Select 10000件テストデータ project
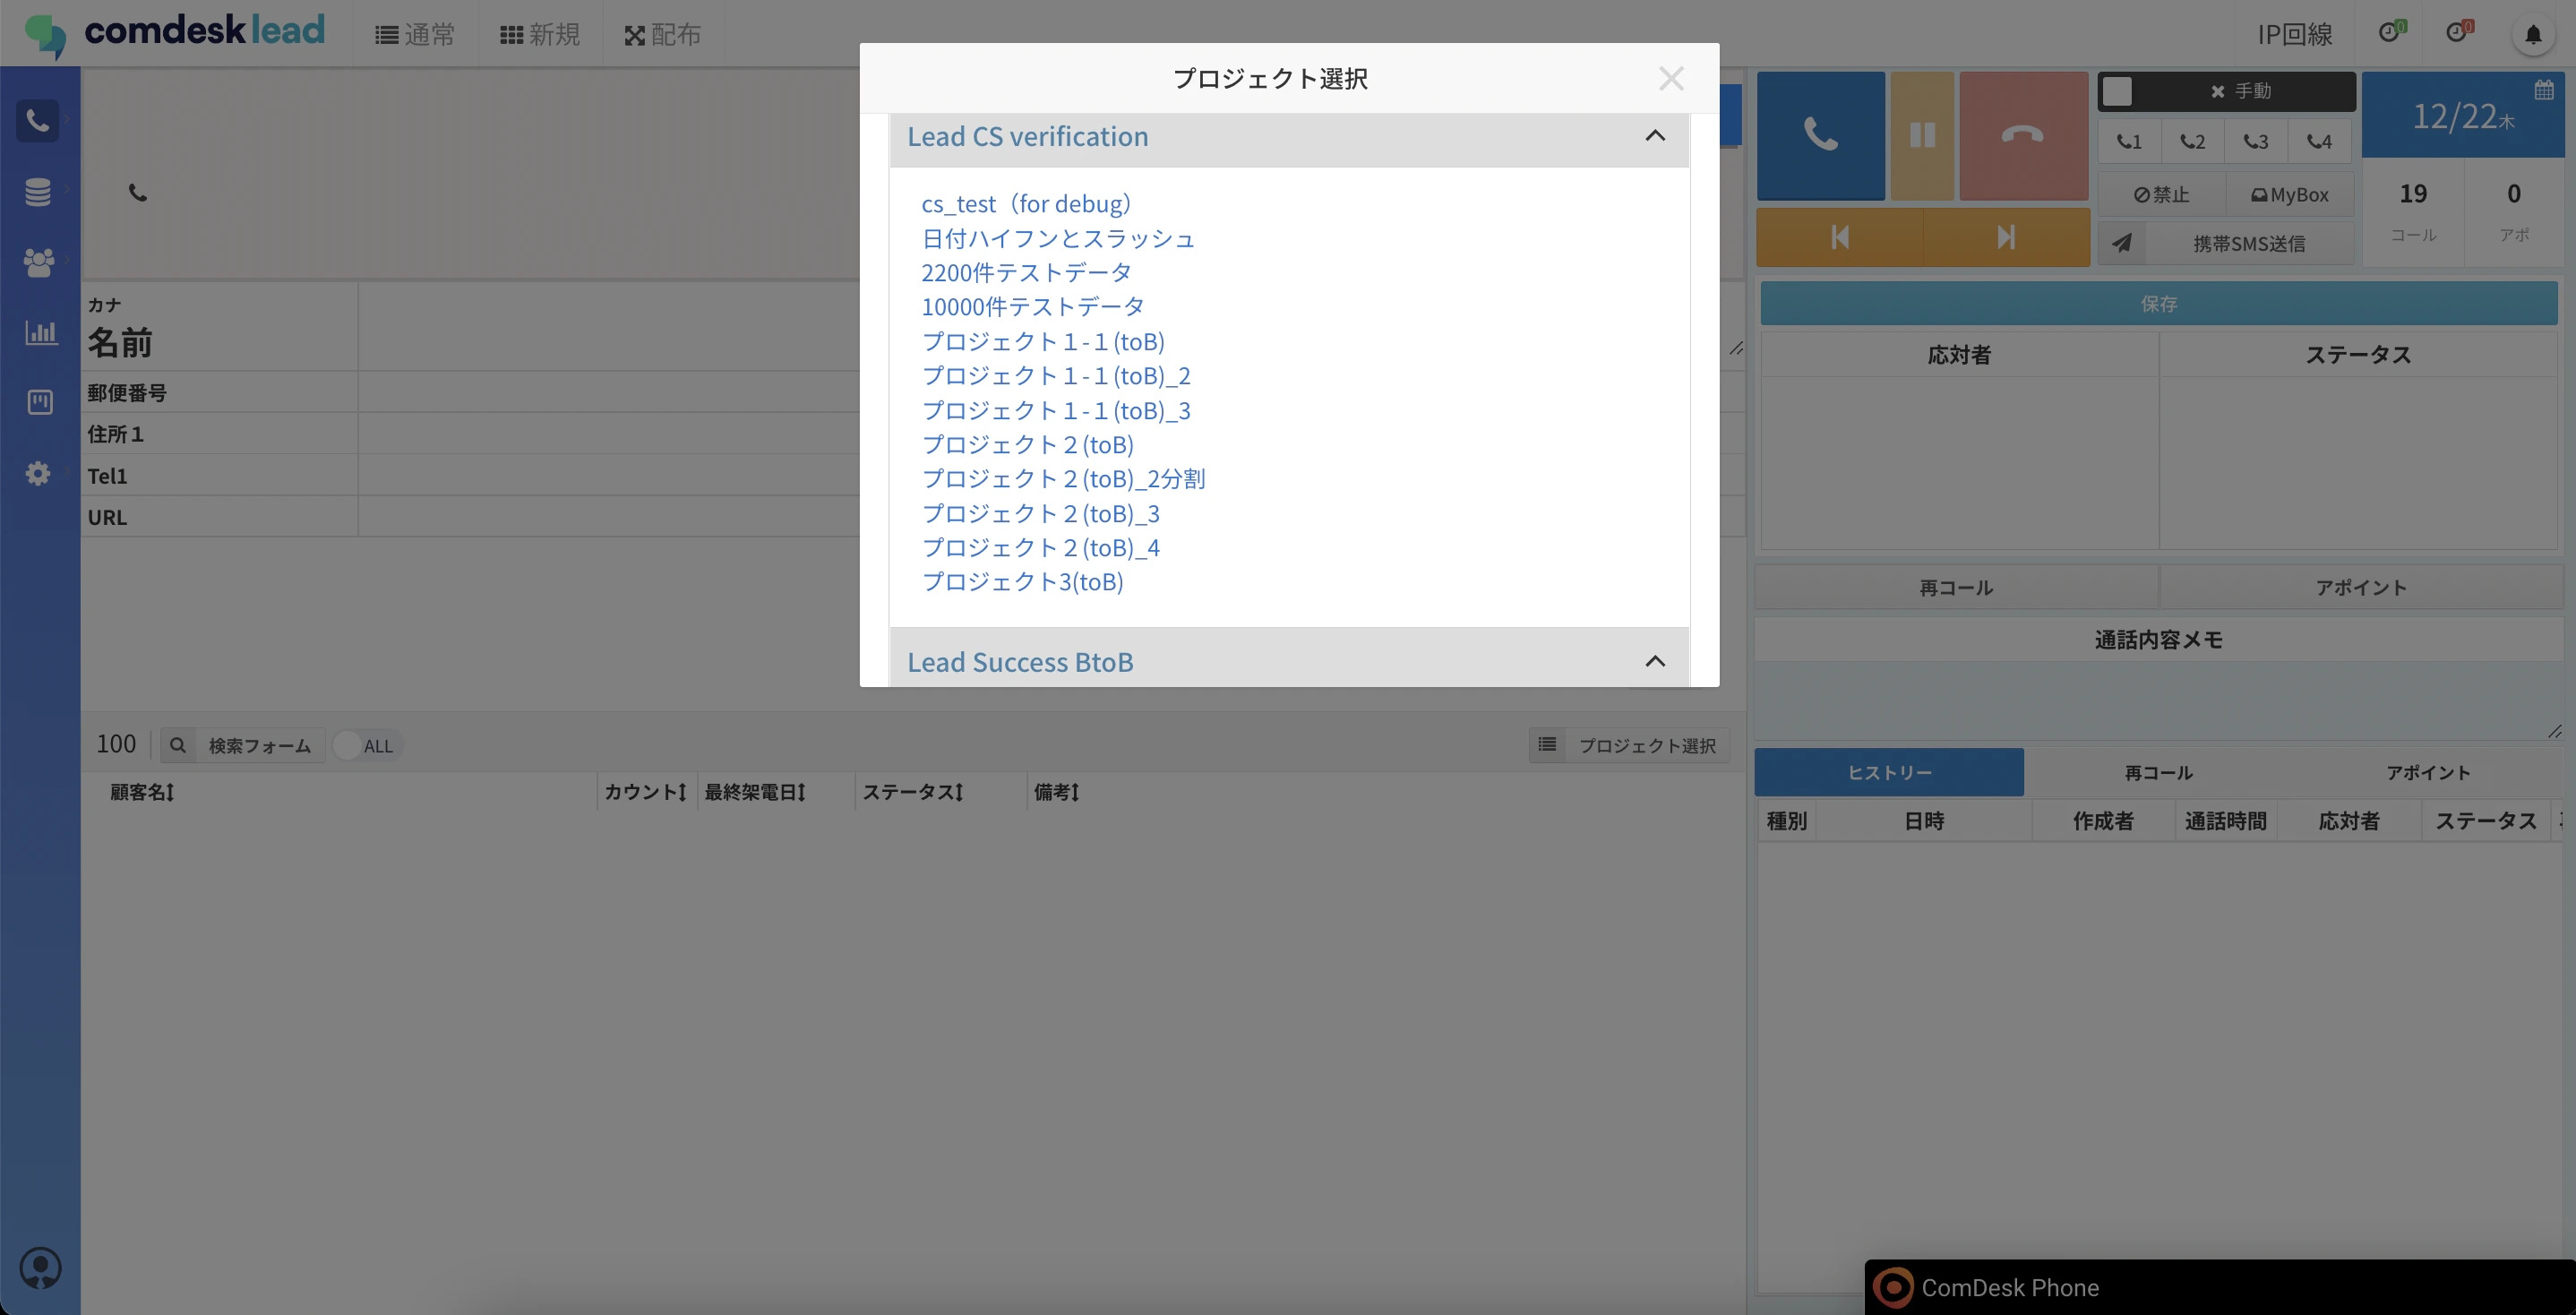Image resolution: width=2576 pixels, height=1315 pixels. point(1032,306)
